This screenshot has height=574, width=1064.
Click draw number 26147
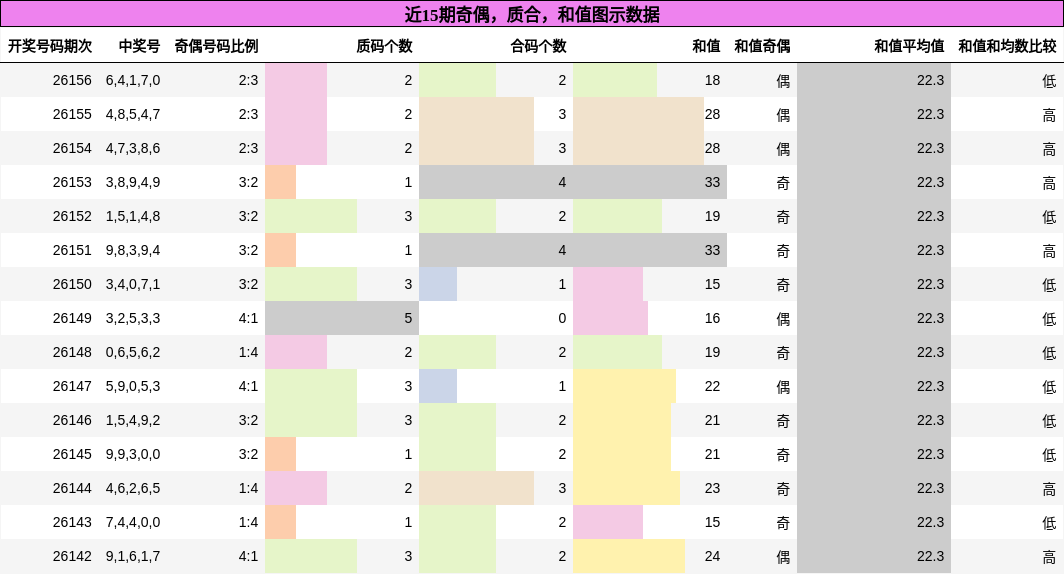point(72,385)
